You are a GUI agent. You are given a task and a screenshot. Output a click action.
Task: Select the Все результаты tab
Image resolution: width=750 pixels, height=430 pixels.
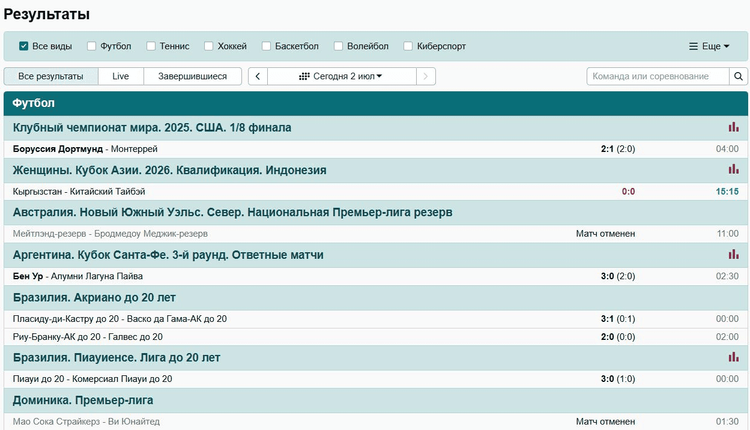pyautogui.click(x=51, y=76)
